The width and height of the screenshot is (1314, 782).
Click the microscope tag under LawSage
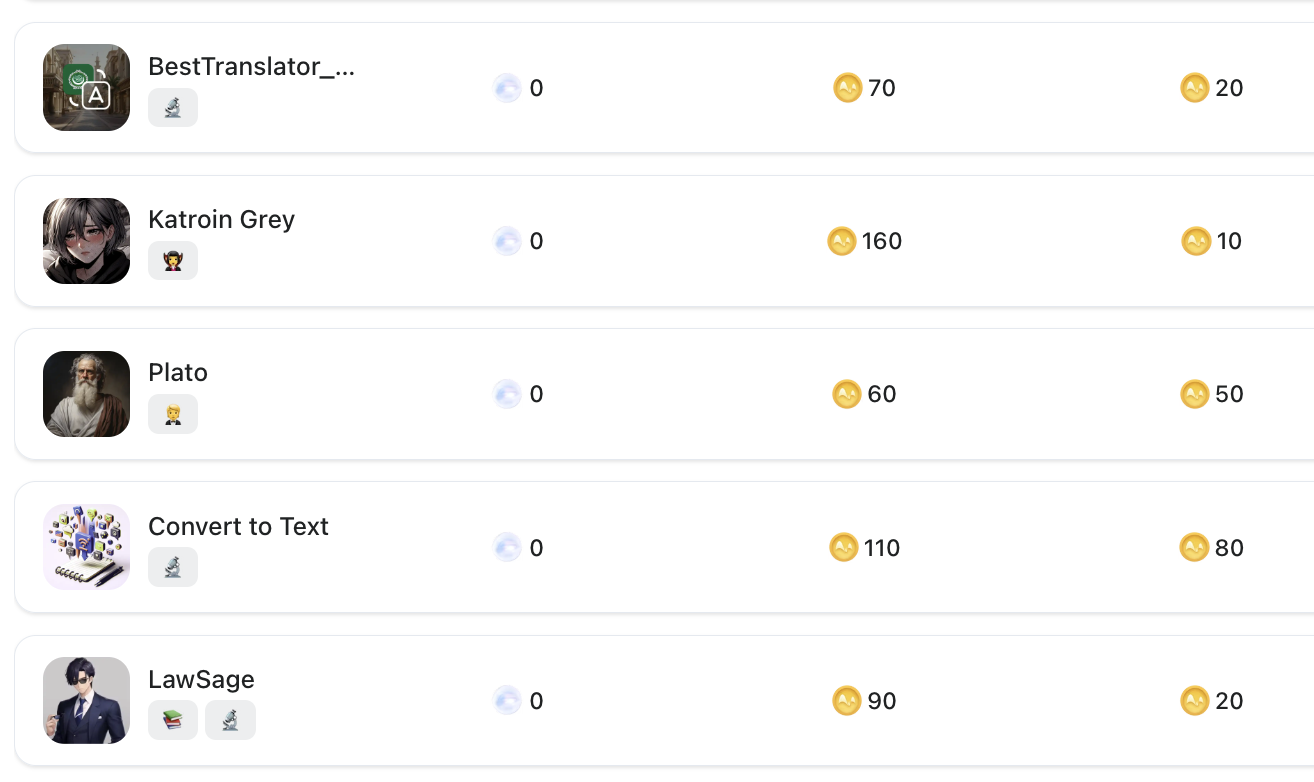(230, 720)
